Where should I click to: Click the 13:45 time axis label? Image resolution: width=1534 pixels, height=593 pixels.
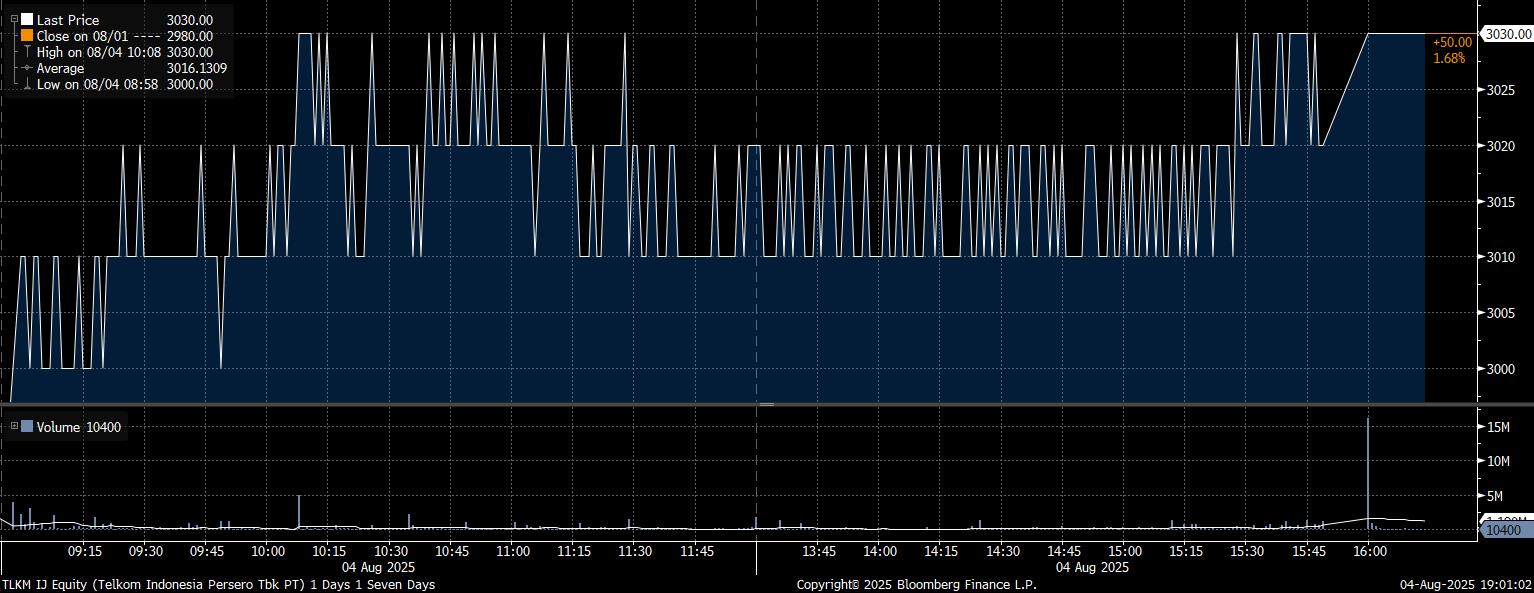coord(819,551)
